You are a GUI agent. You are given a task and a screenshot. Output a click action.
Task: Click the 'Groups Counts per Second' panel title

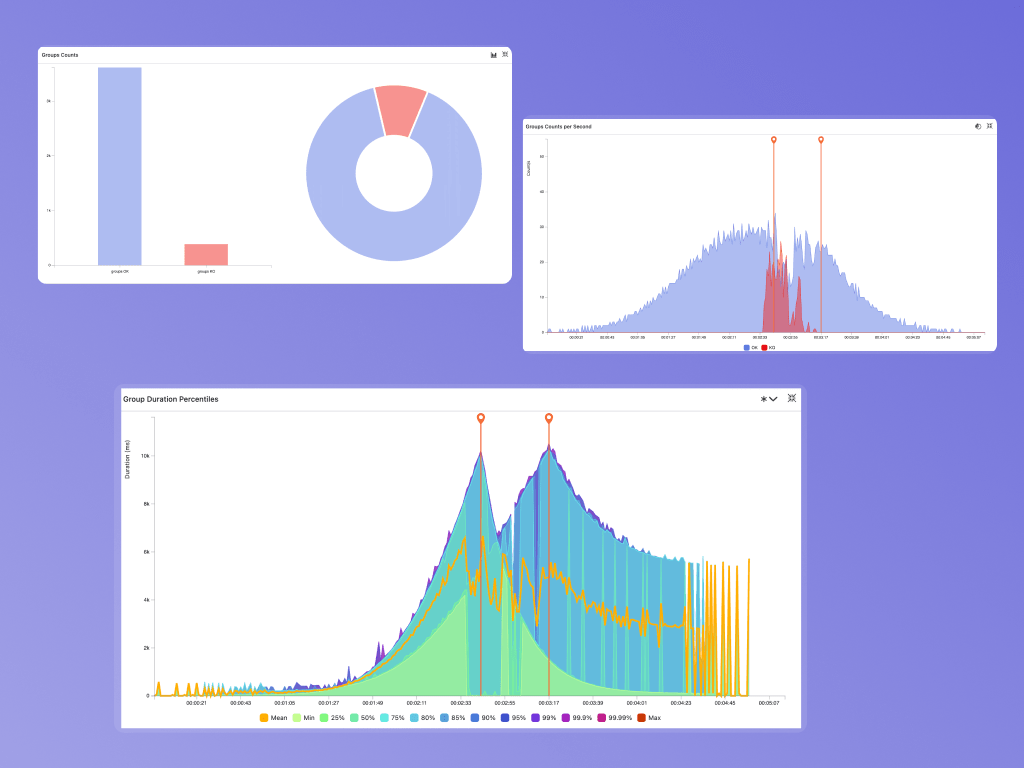558,127
